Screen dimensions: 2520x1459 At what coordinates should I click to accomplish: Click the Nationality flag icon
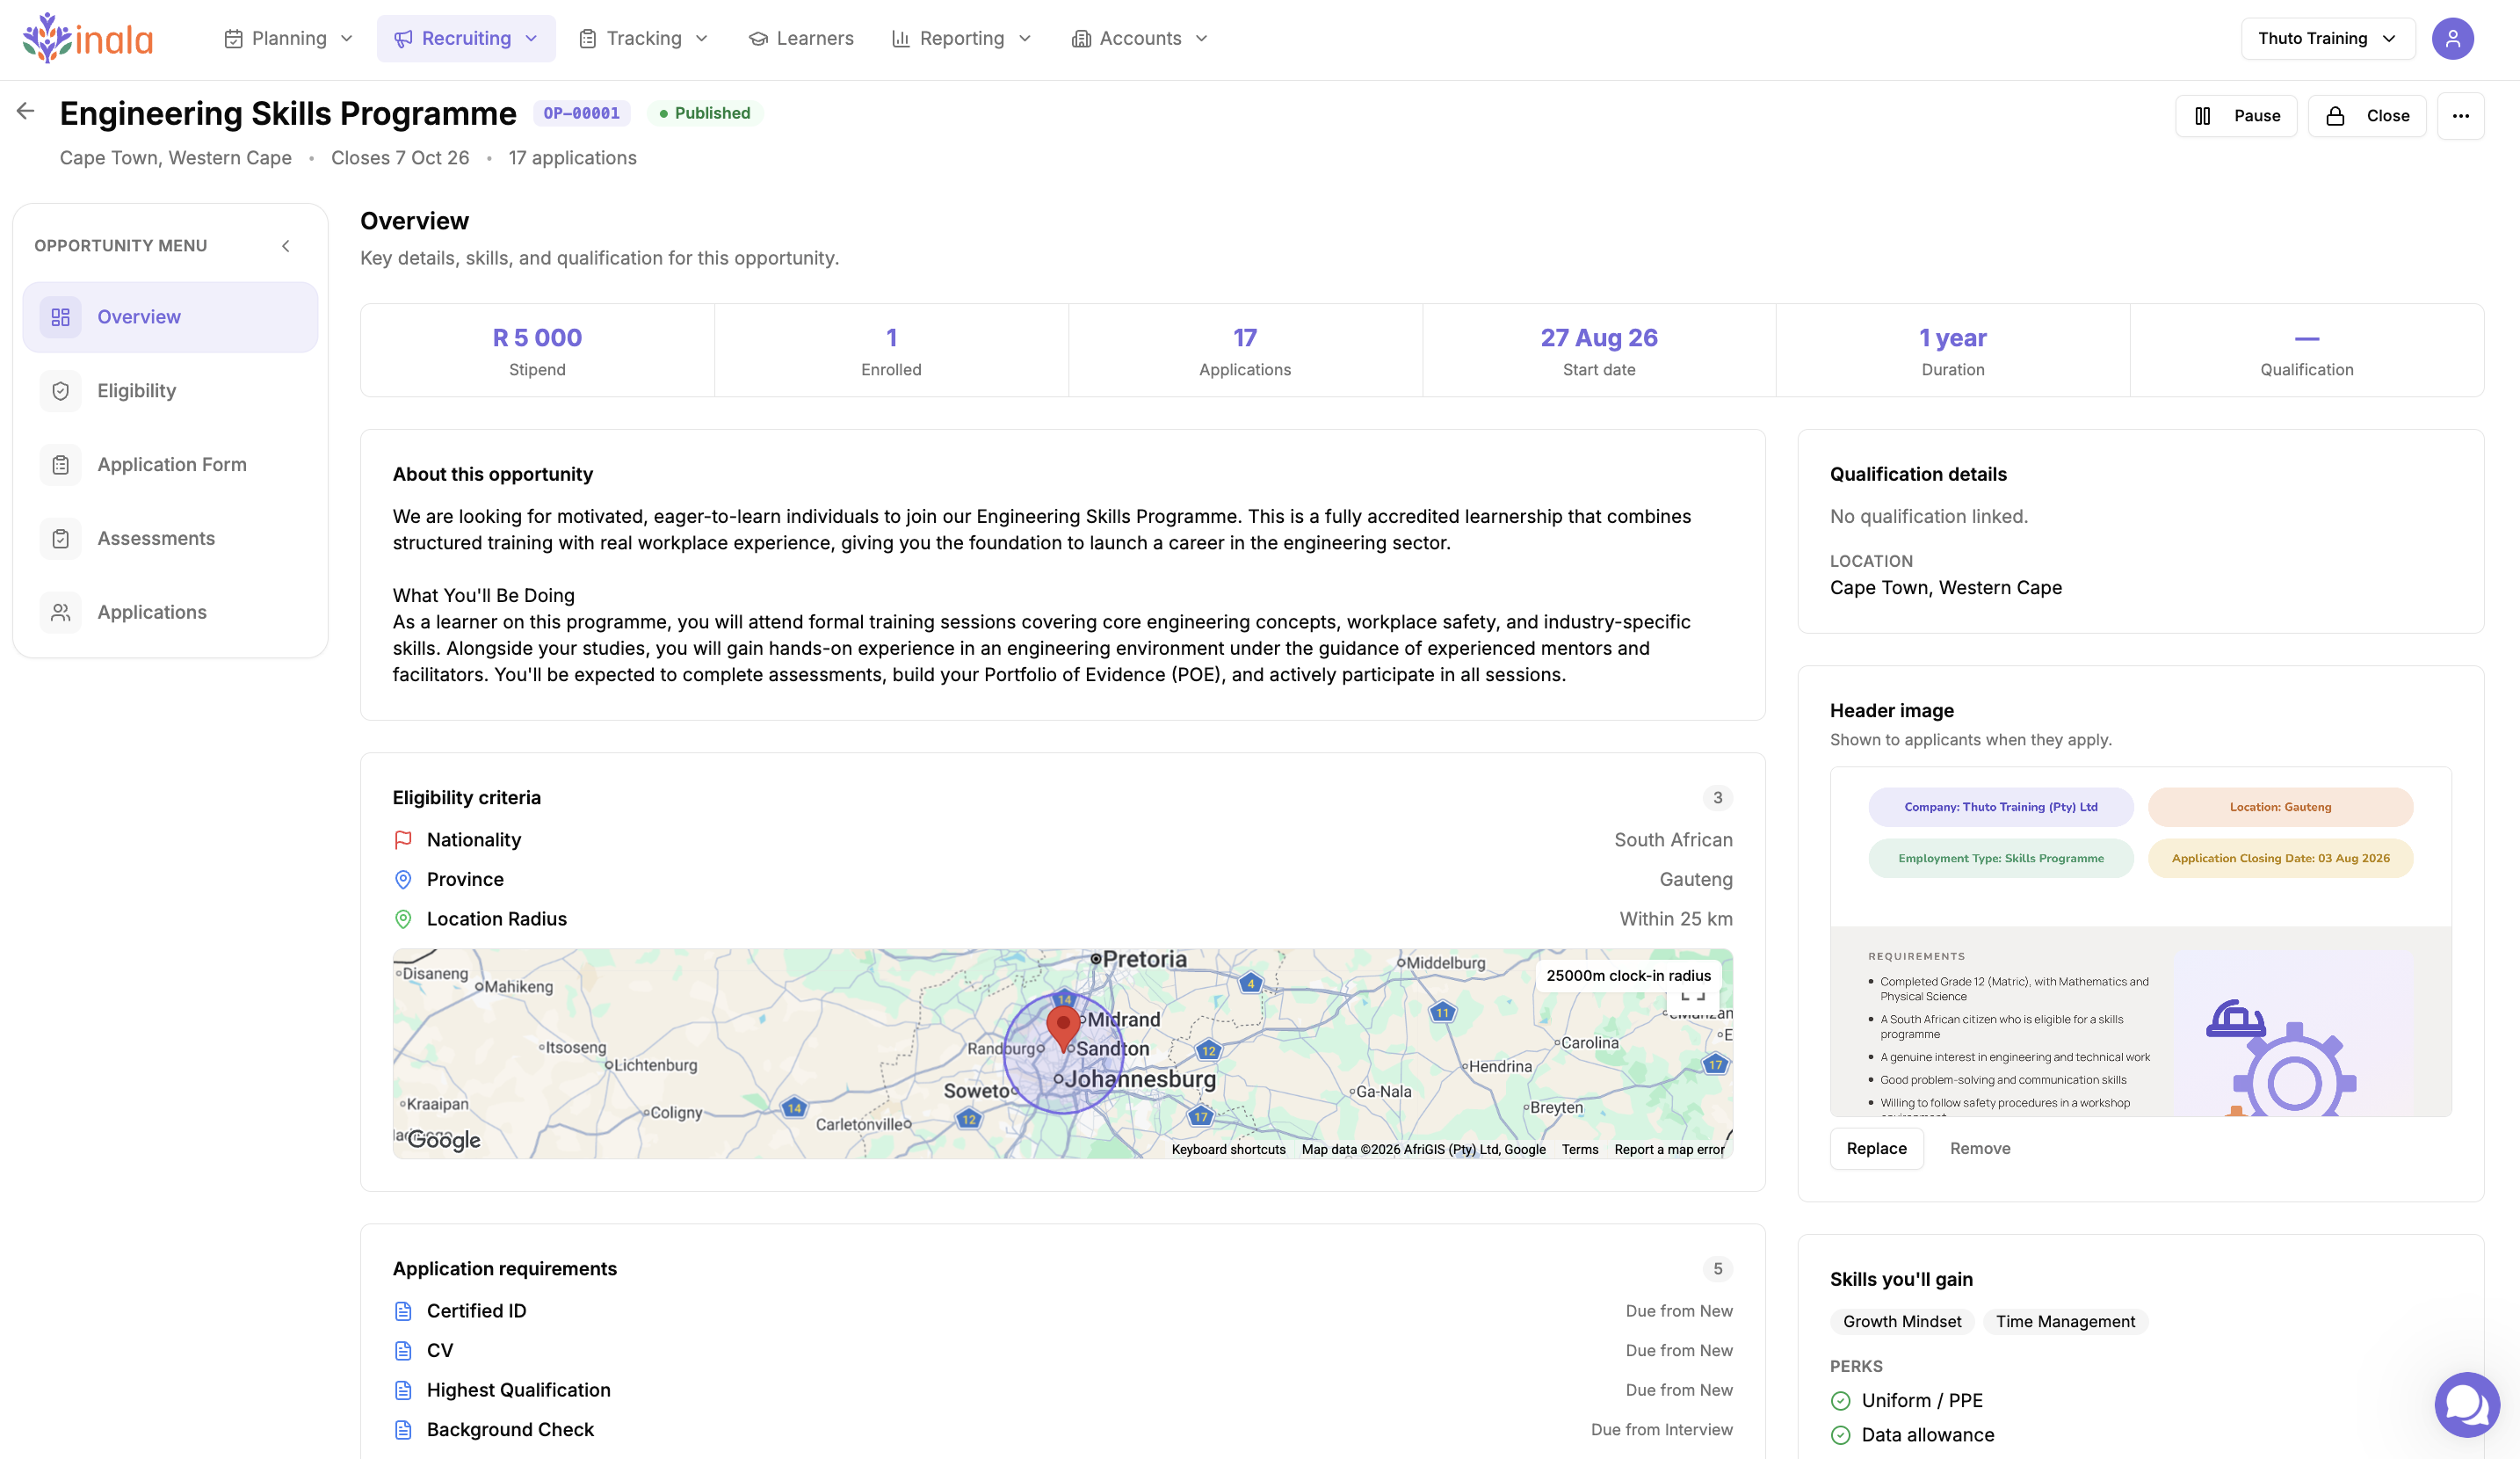[403, 840]
